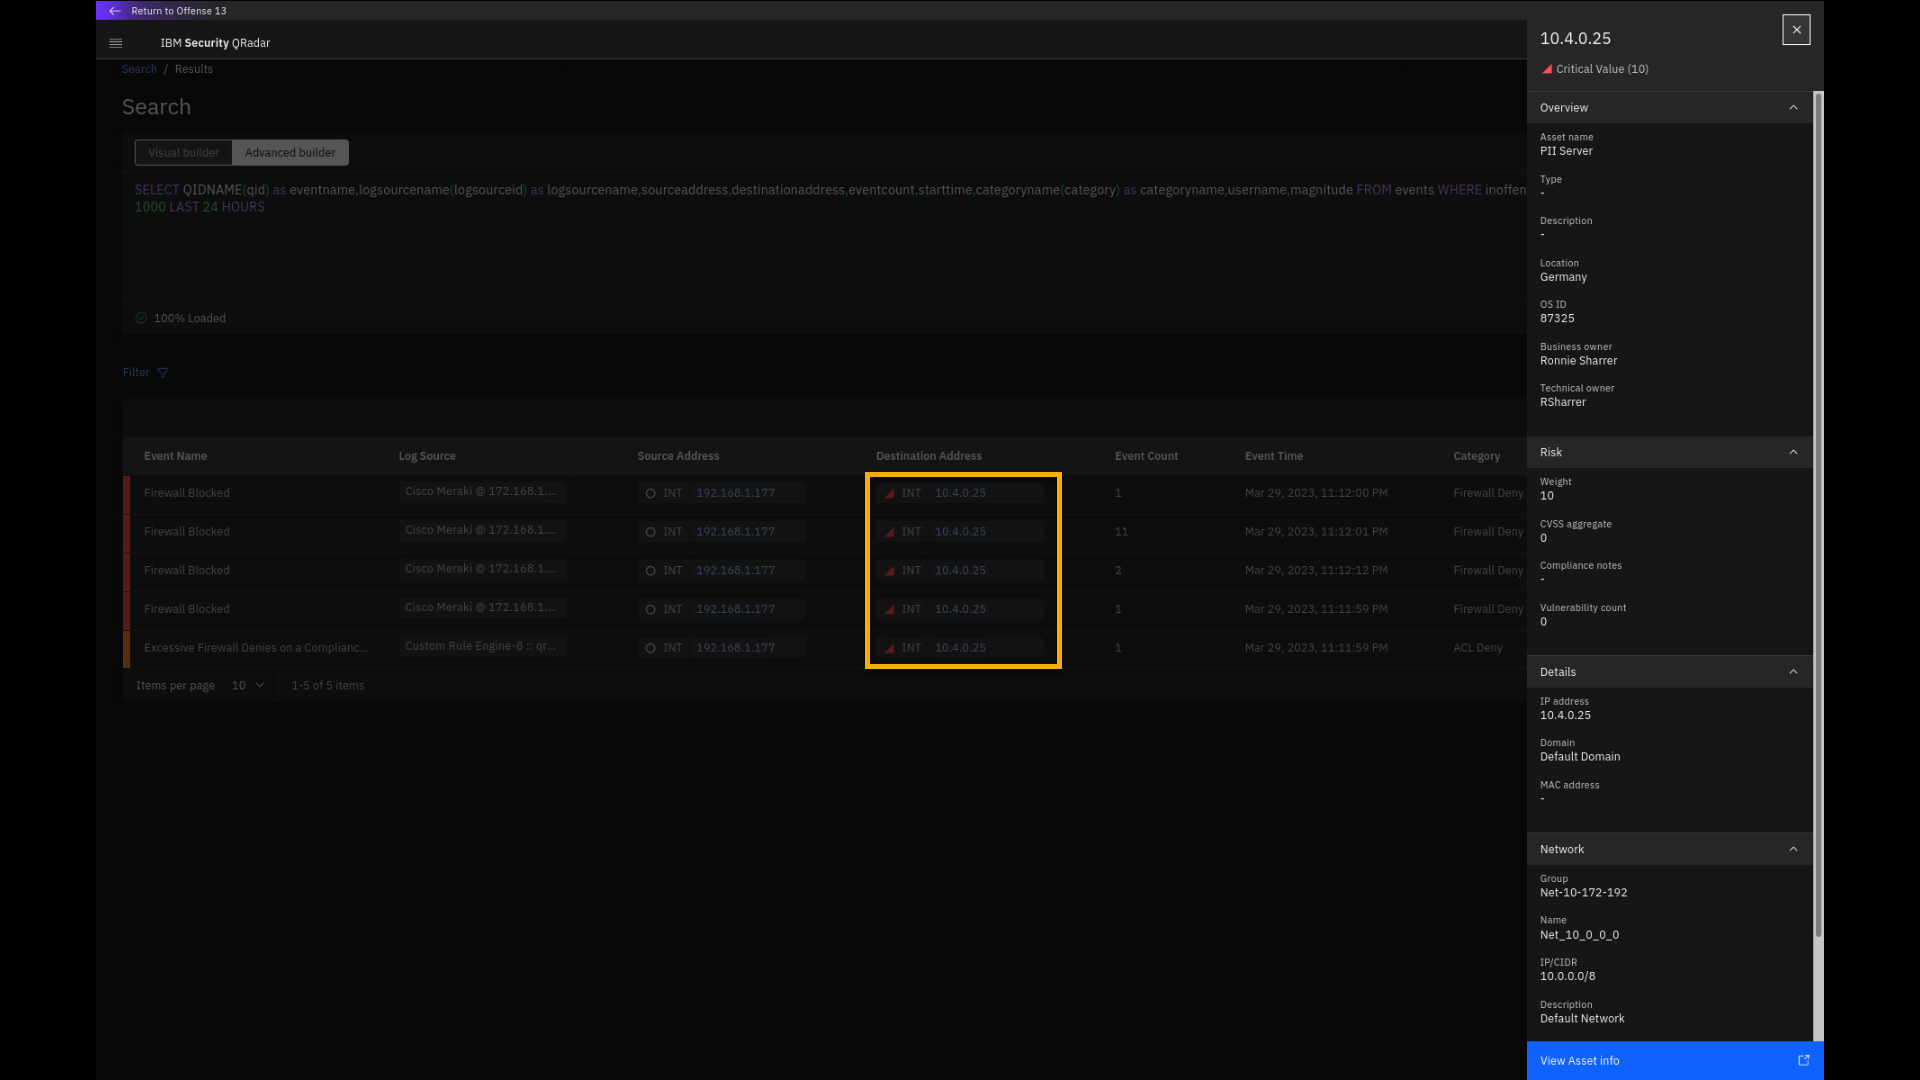Viewport: 1920px width, 1080px height.
Task: Click critical value triangle icon in panel header
Action: coord(1547,69)
